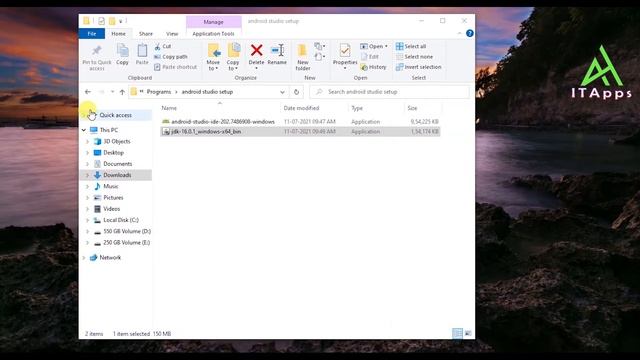640x360 pixels.
Task: Select This PC in navigation pane
Action: [x=109, y=130]
